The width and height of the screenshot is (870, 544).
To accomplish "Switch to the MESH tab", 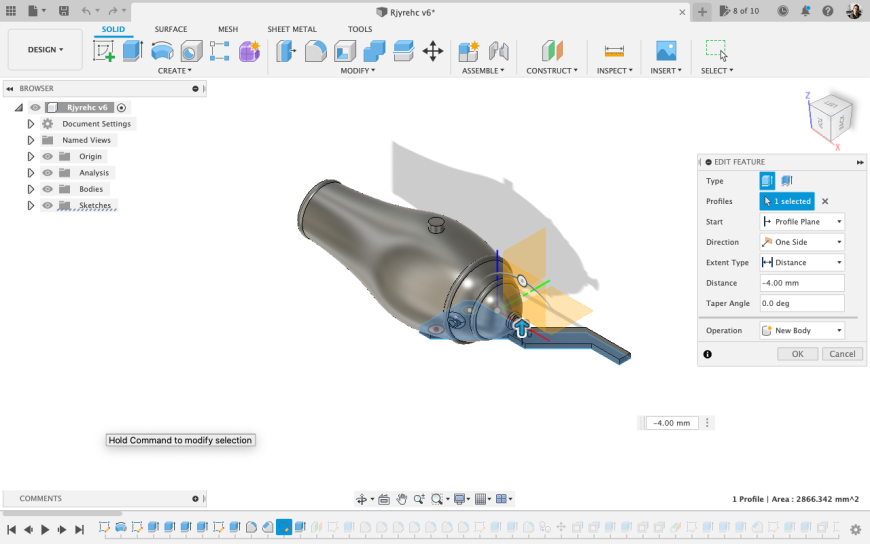I will (x=228, y=29).
